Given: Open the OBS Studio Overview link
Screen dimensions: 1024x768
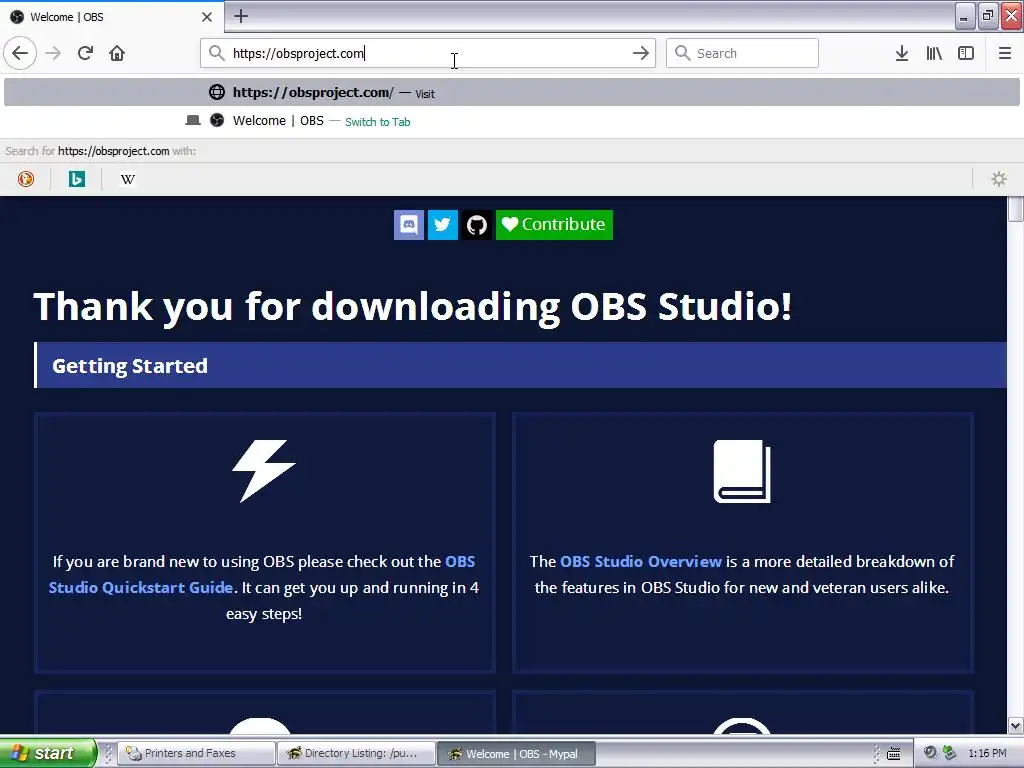Looking at the screenshot, I should 641,562.
